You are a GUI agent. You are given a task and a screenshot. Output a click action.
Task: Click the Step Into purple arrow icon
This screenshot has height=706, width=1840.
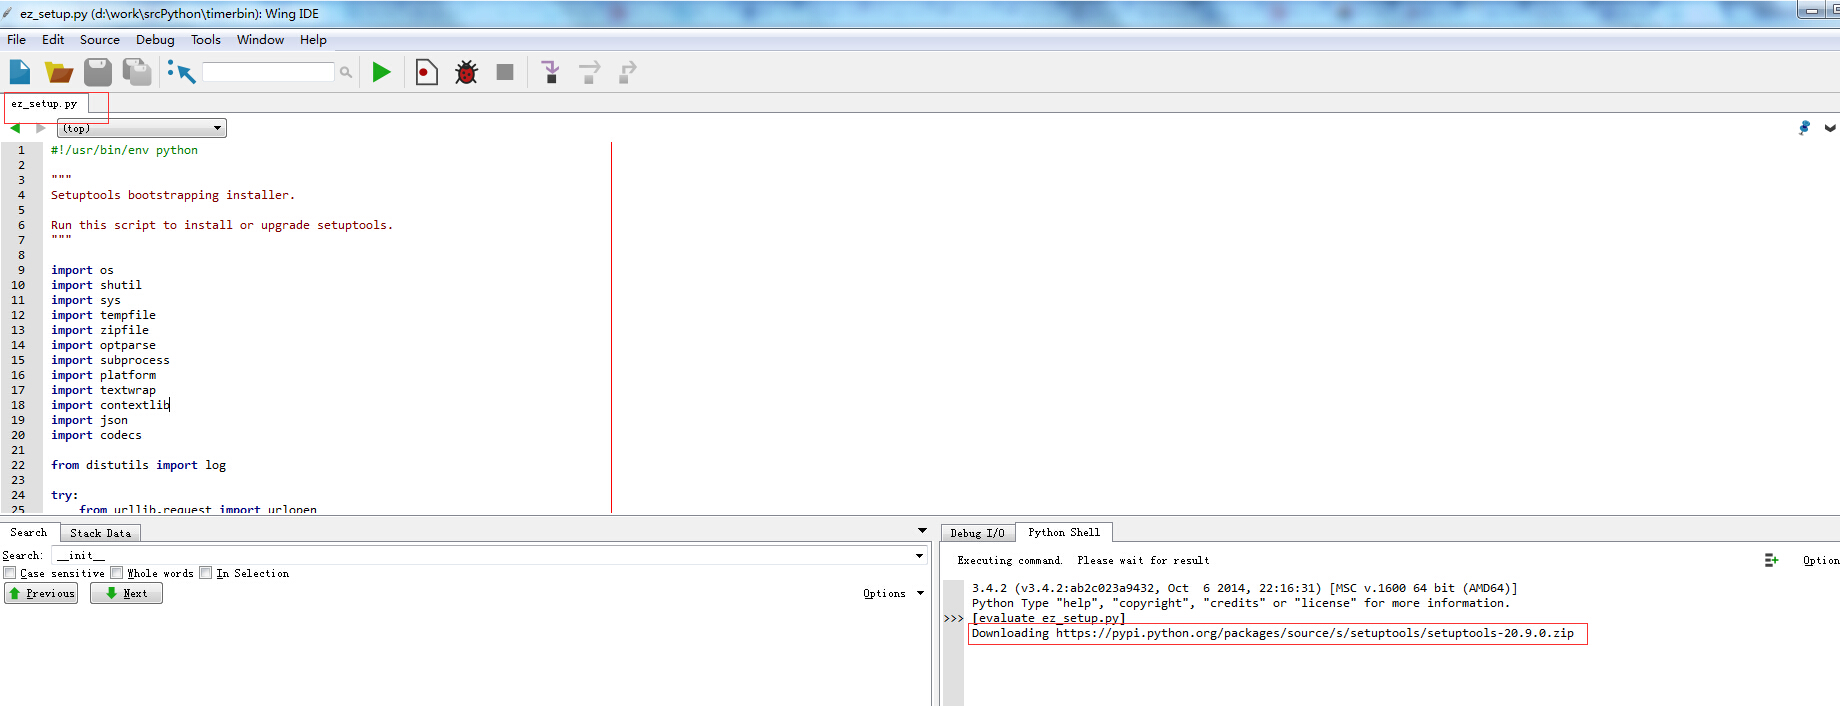[550, 72]
